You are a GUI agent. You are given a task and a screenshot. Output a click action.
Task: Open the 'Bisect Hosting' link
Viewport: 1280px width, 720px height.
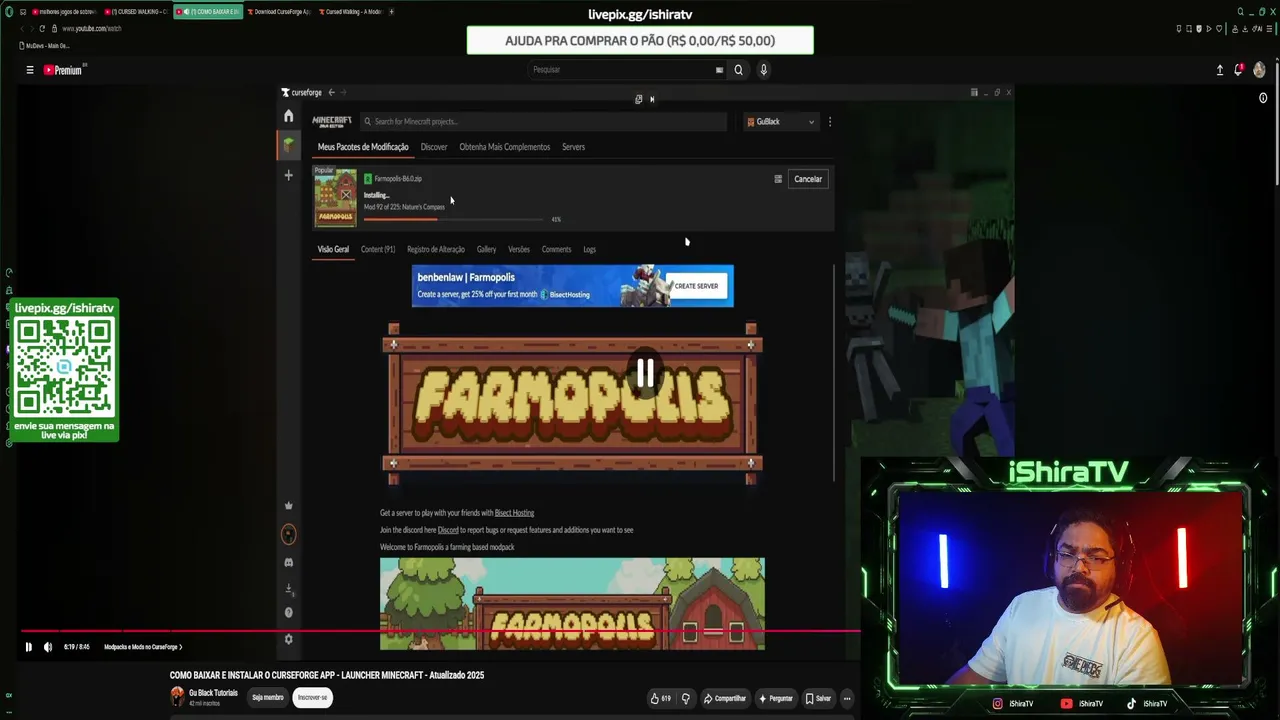[514, 513]
